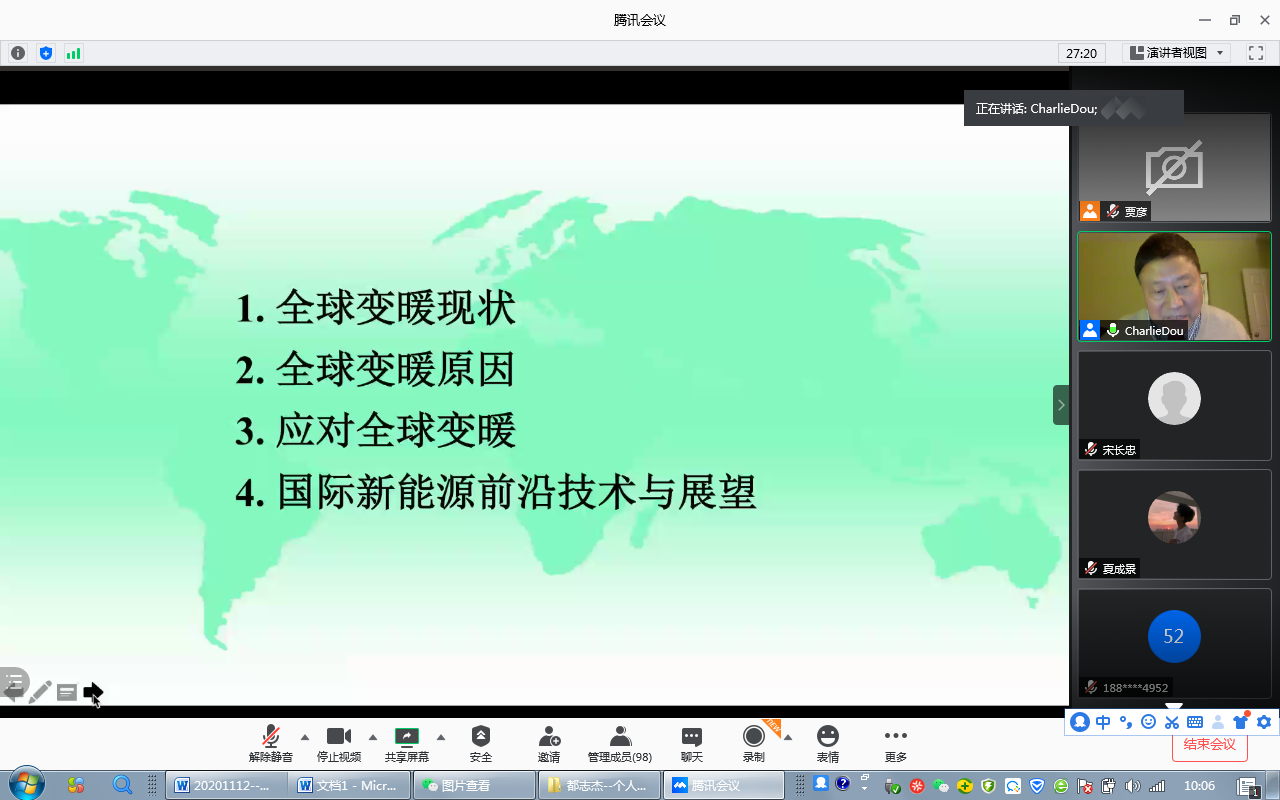Open the 演讲者视图 view layout dropdown
The height and width of the screenshot is (800, 1280).
(1176, 53)
